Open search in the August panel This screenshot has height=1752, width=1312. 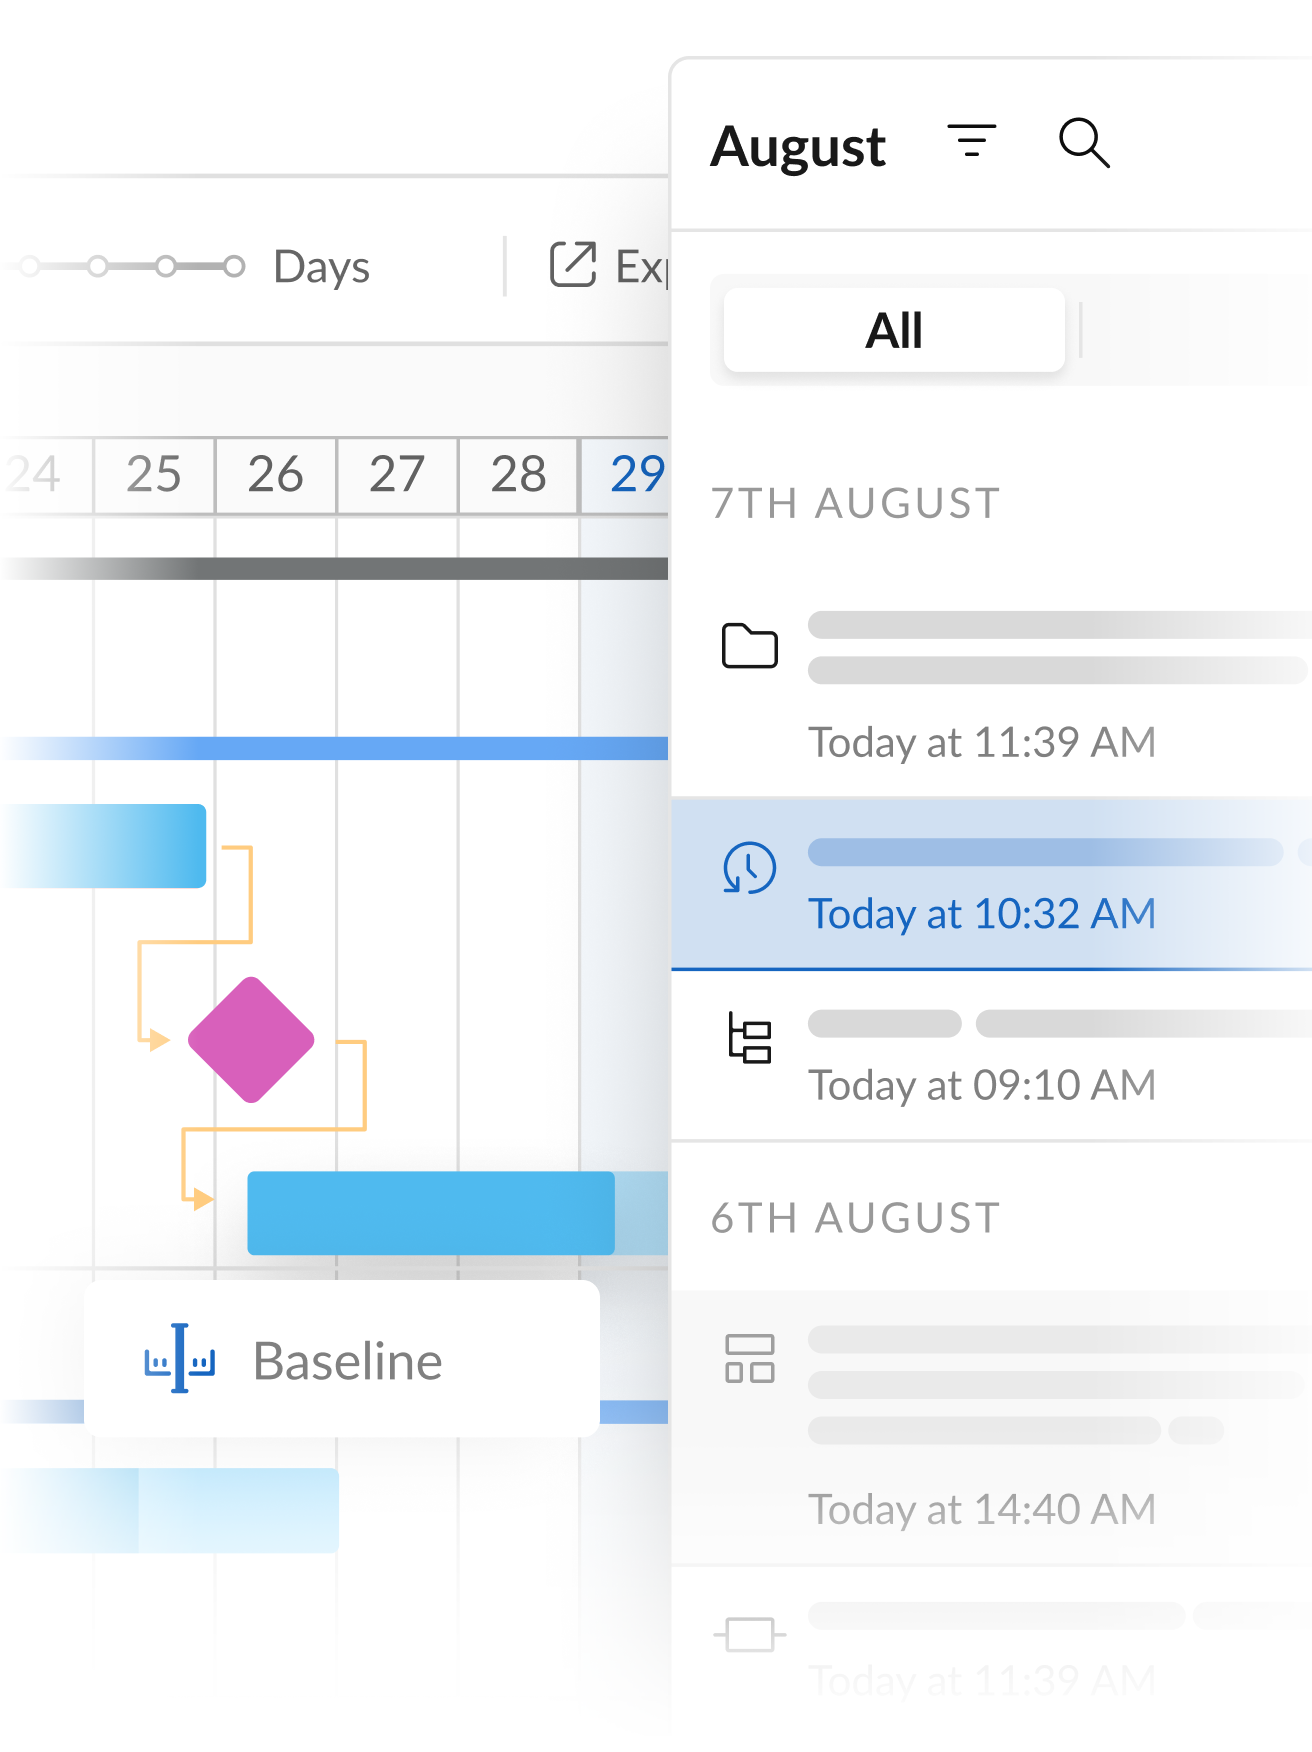1084,142
